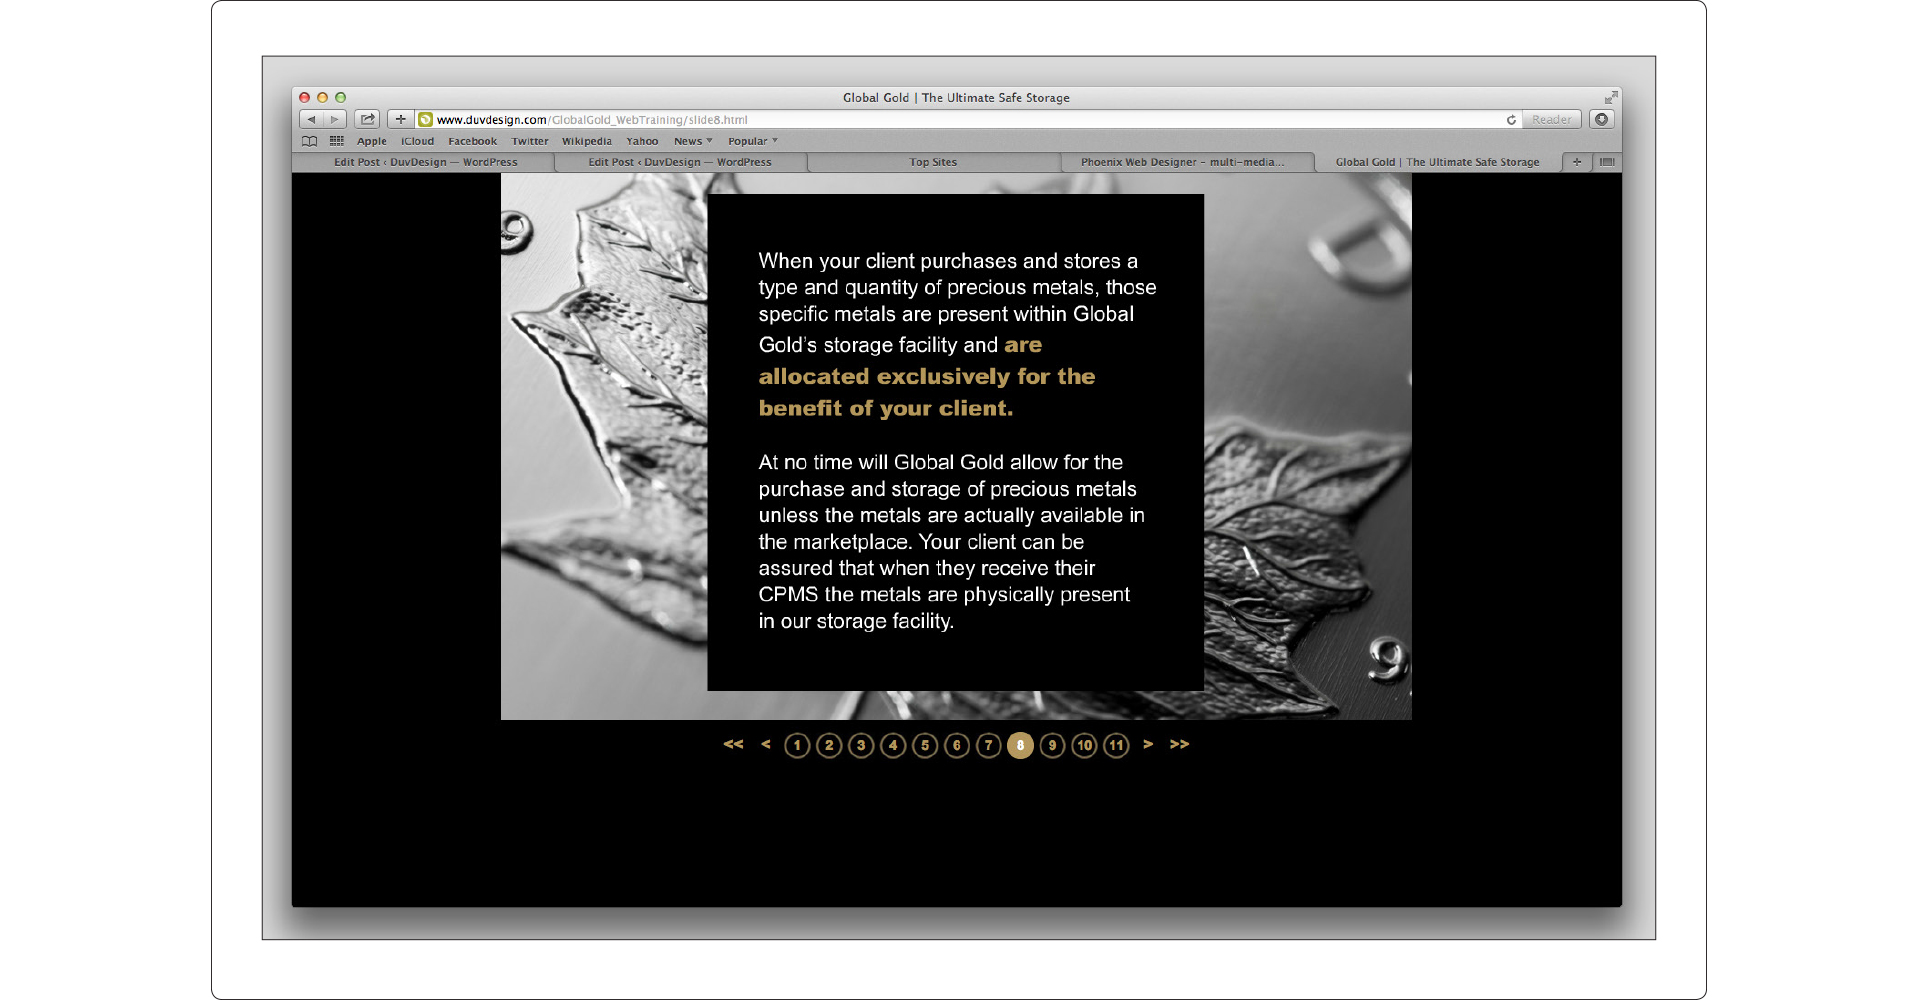Show all tabs overview button
Screen dimensions: 1920x1000
1607,162
